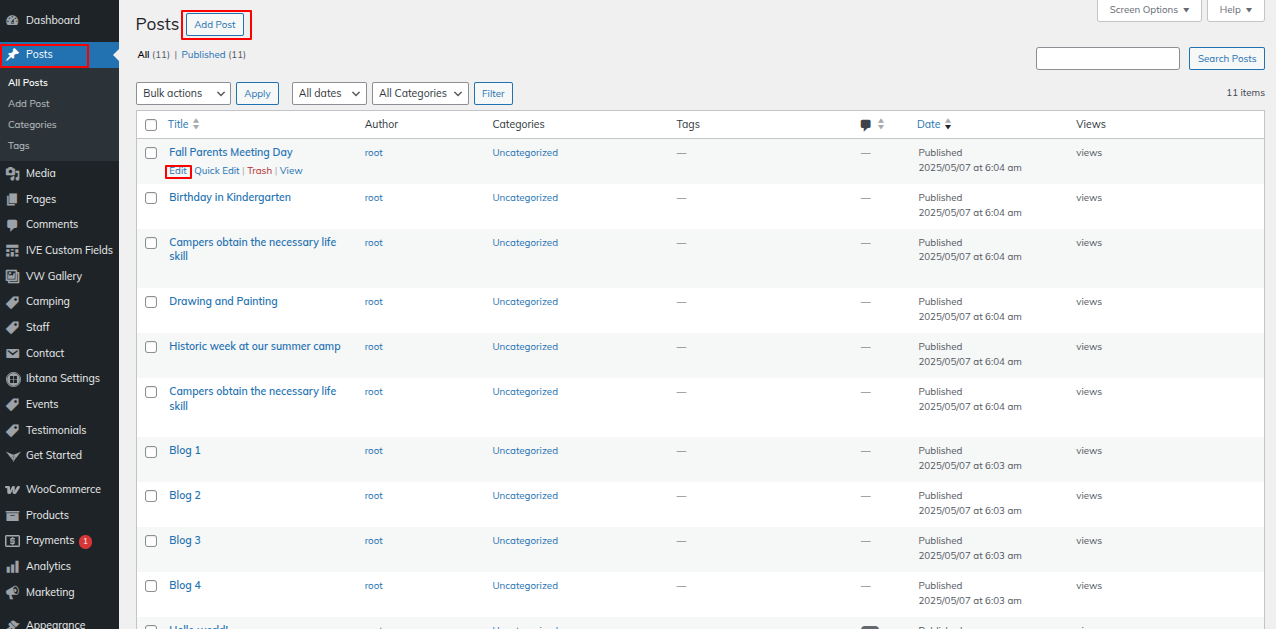Check the Birthday in Kindergarten post checkbox
Image resolution: width=1276 pixels, height=629 pixels.
[x=151, y=198]
